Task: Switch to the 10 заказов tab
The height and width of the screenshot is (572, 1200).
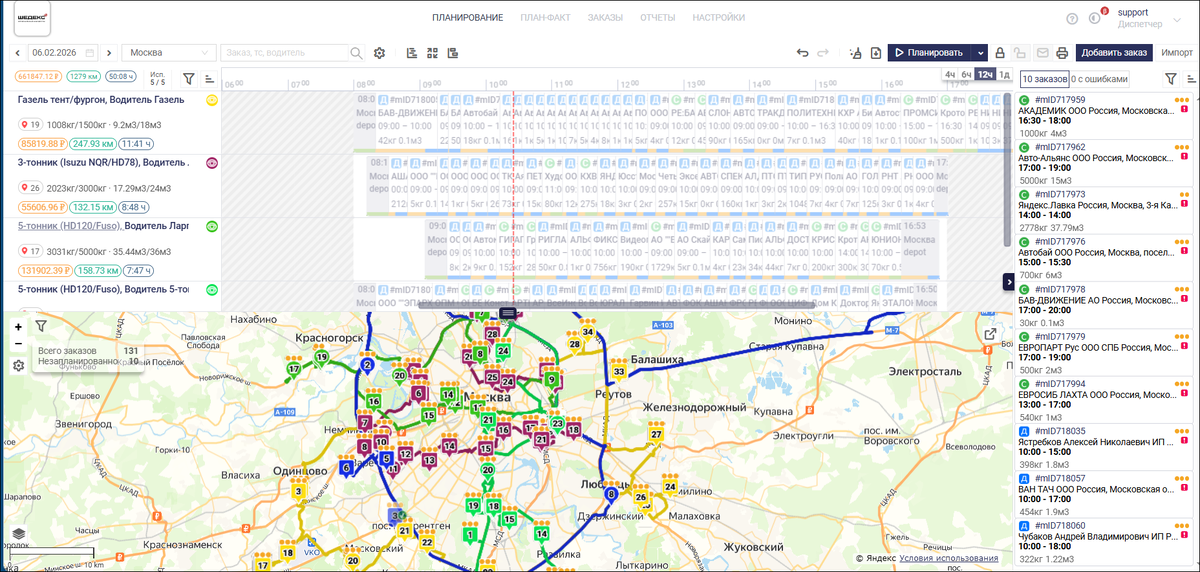Action: click(x=1044, y=79)
